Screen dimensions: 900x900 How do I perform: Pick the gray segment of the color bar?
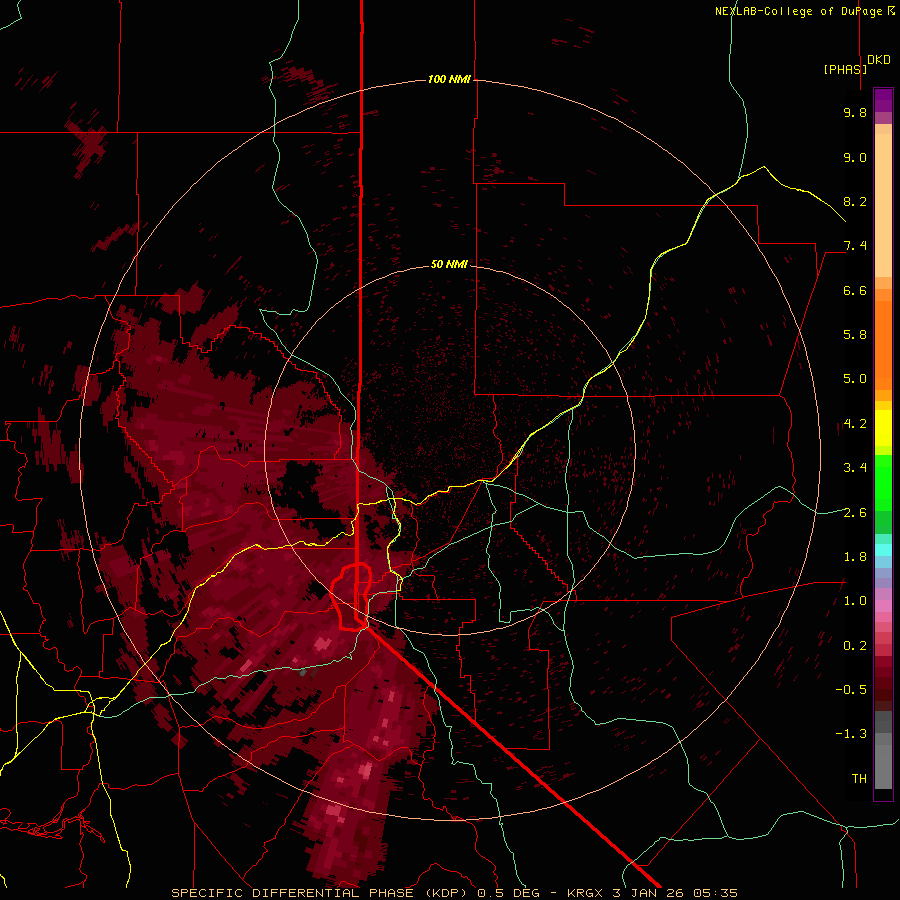click(x=883, y=751)
